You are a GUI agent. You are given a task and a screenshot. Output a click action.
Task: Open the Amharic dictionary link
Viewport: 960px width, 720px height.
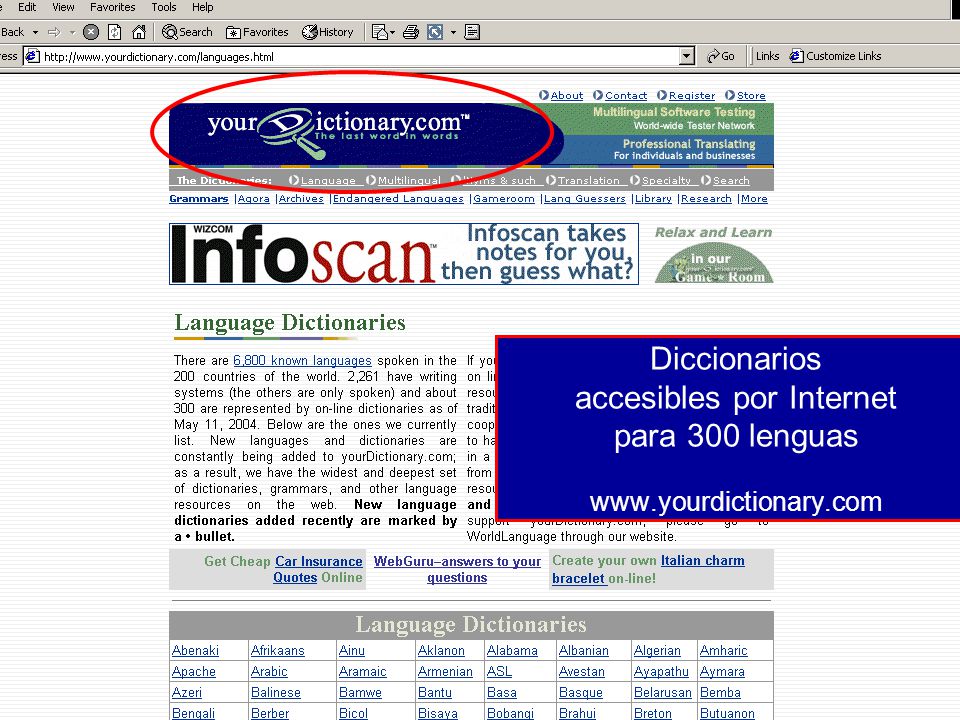tap(724, 651)
